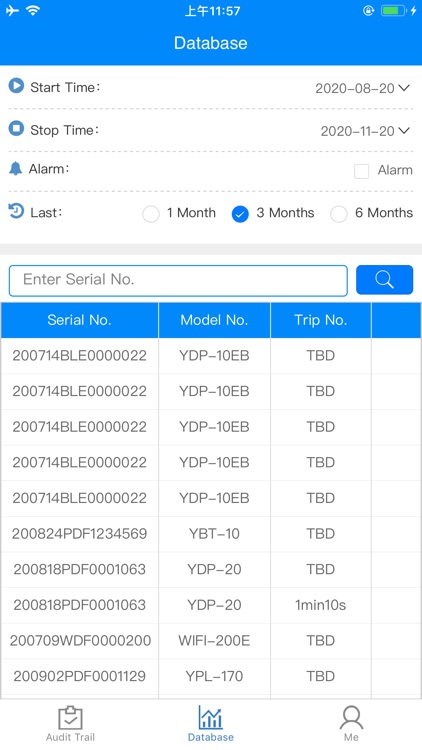Screen dimensions: 422x750
Task: Click the Trip No. column header
Action: coord(321,320)
